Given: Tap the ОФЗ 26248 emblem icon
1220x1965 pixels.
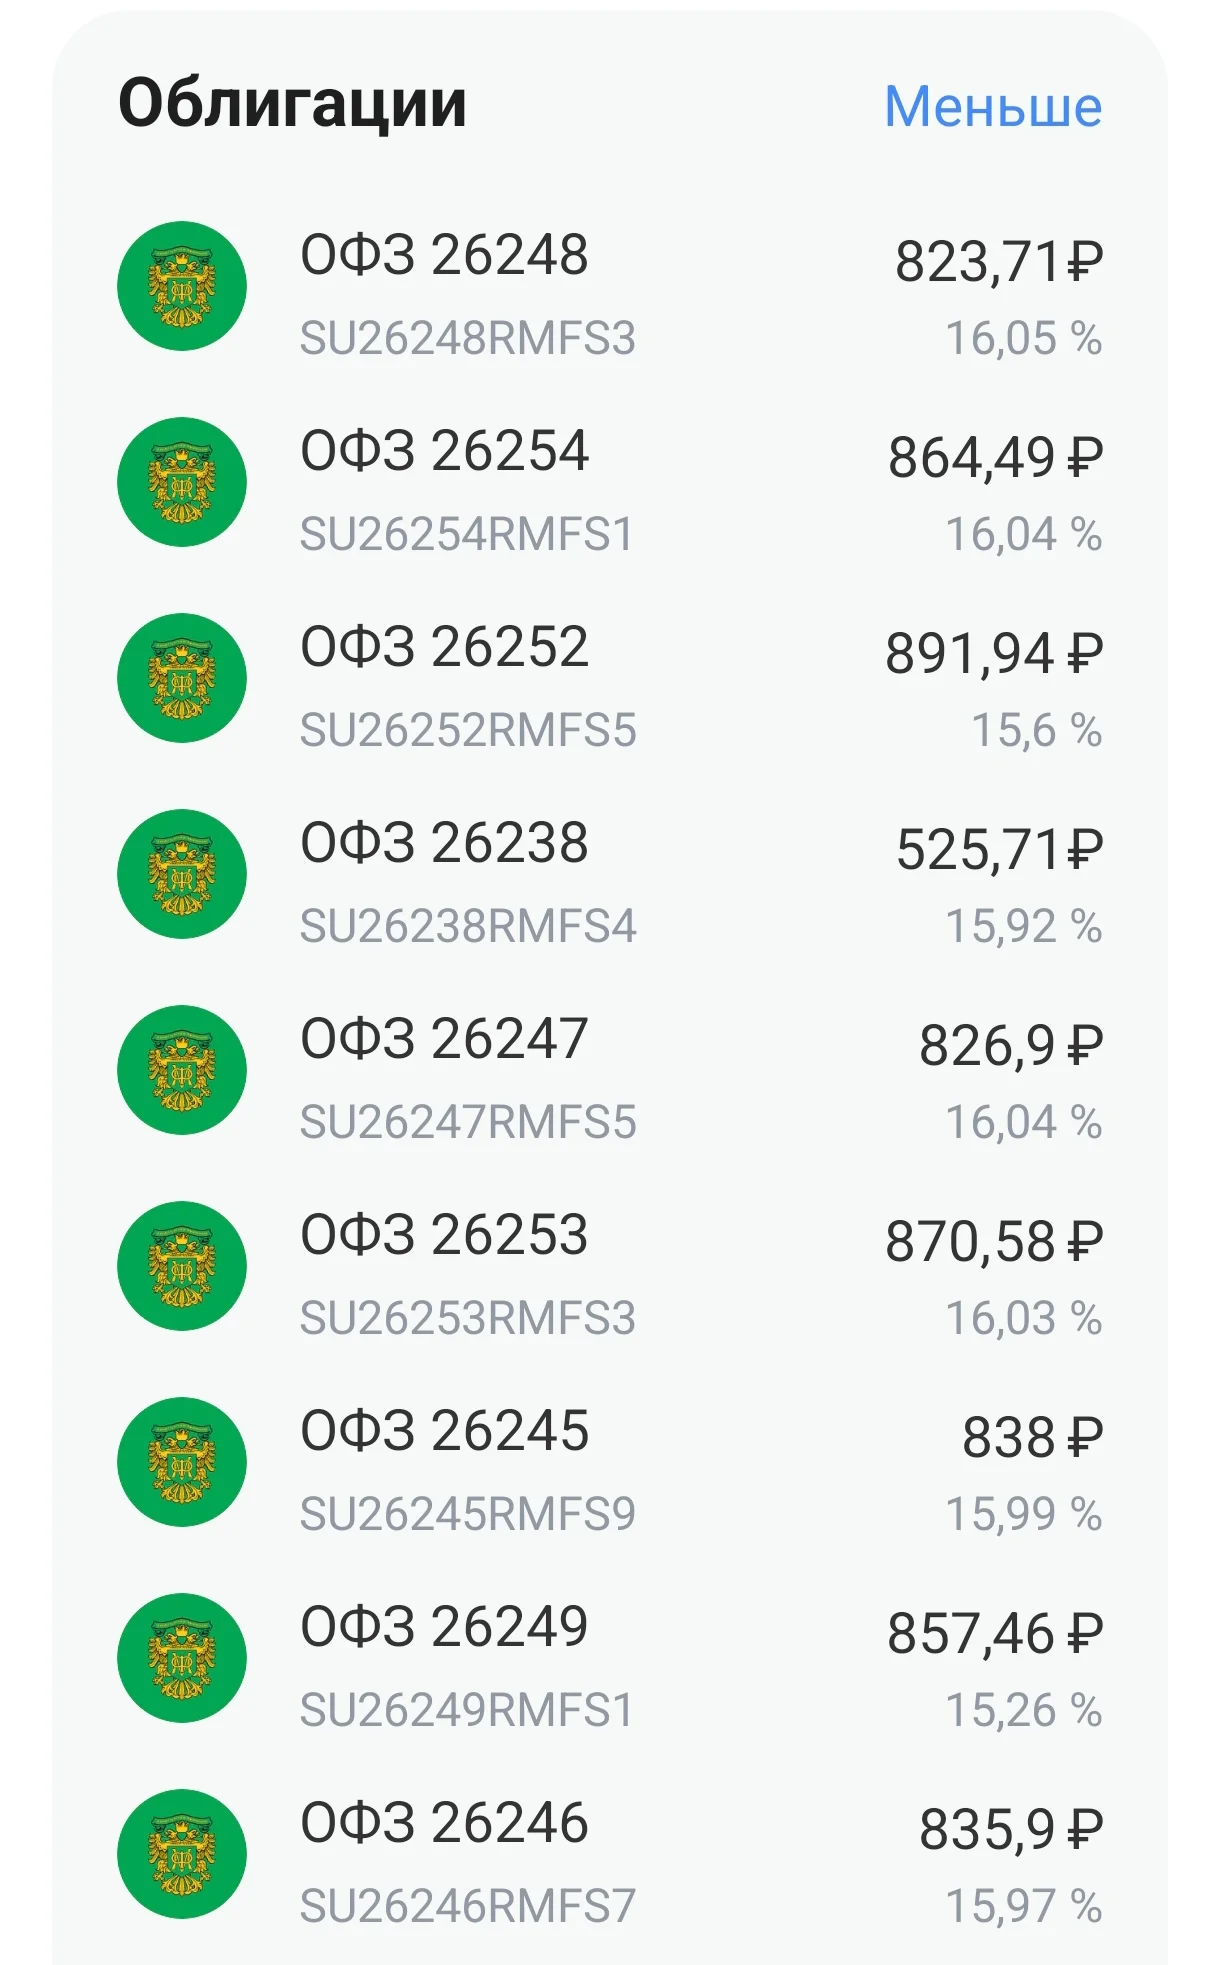Looking at the screenshot, I should [182, 286].
